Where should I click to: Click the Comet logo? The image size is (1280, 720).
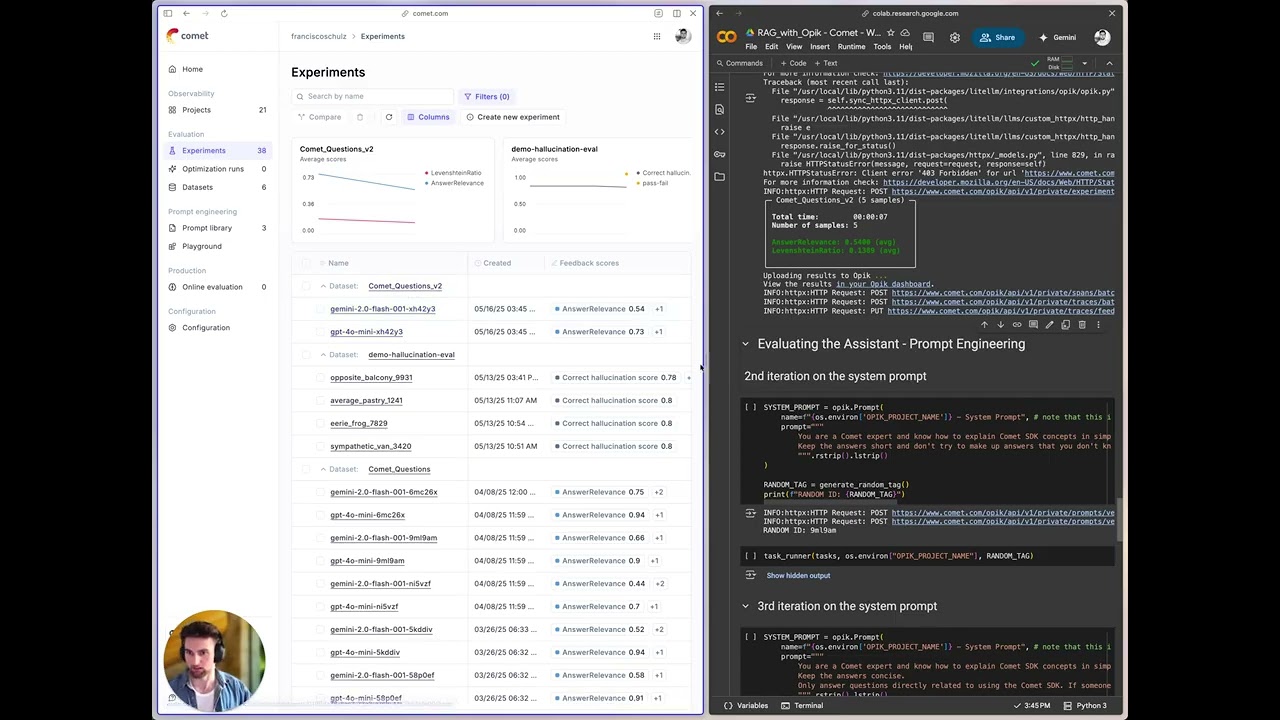click(x=188, y=36)
